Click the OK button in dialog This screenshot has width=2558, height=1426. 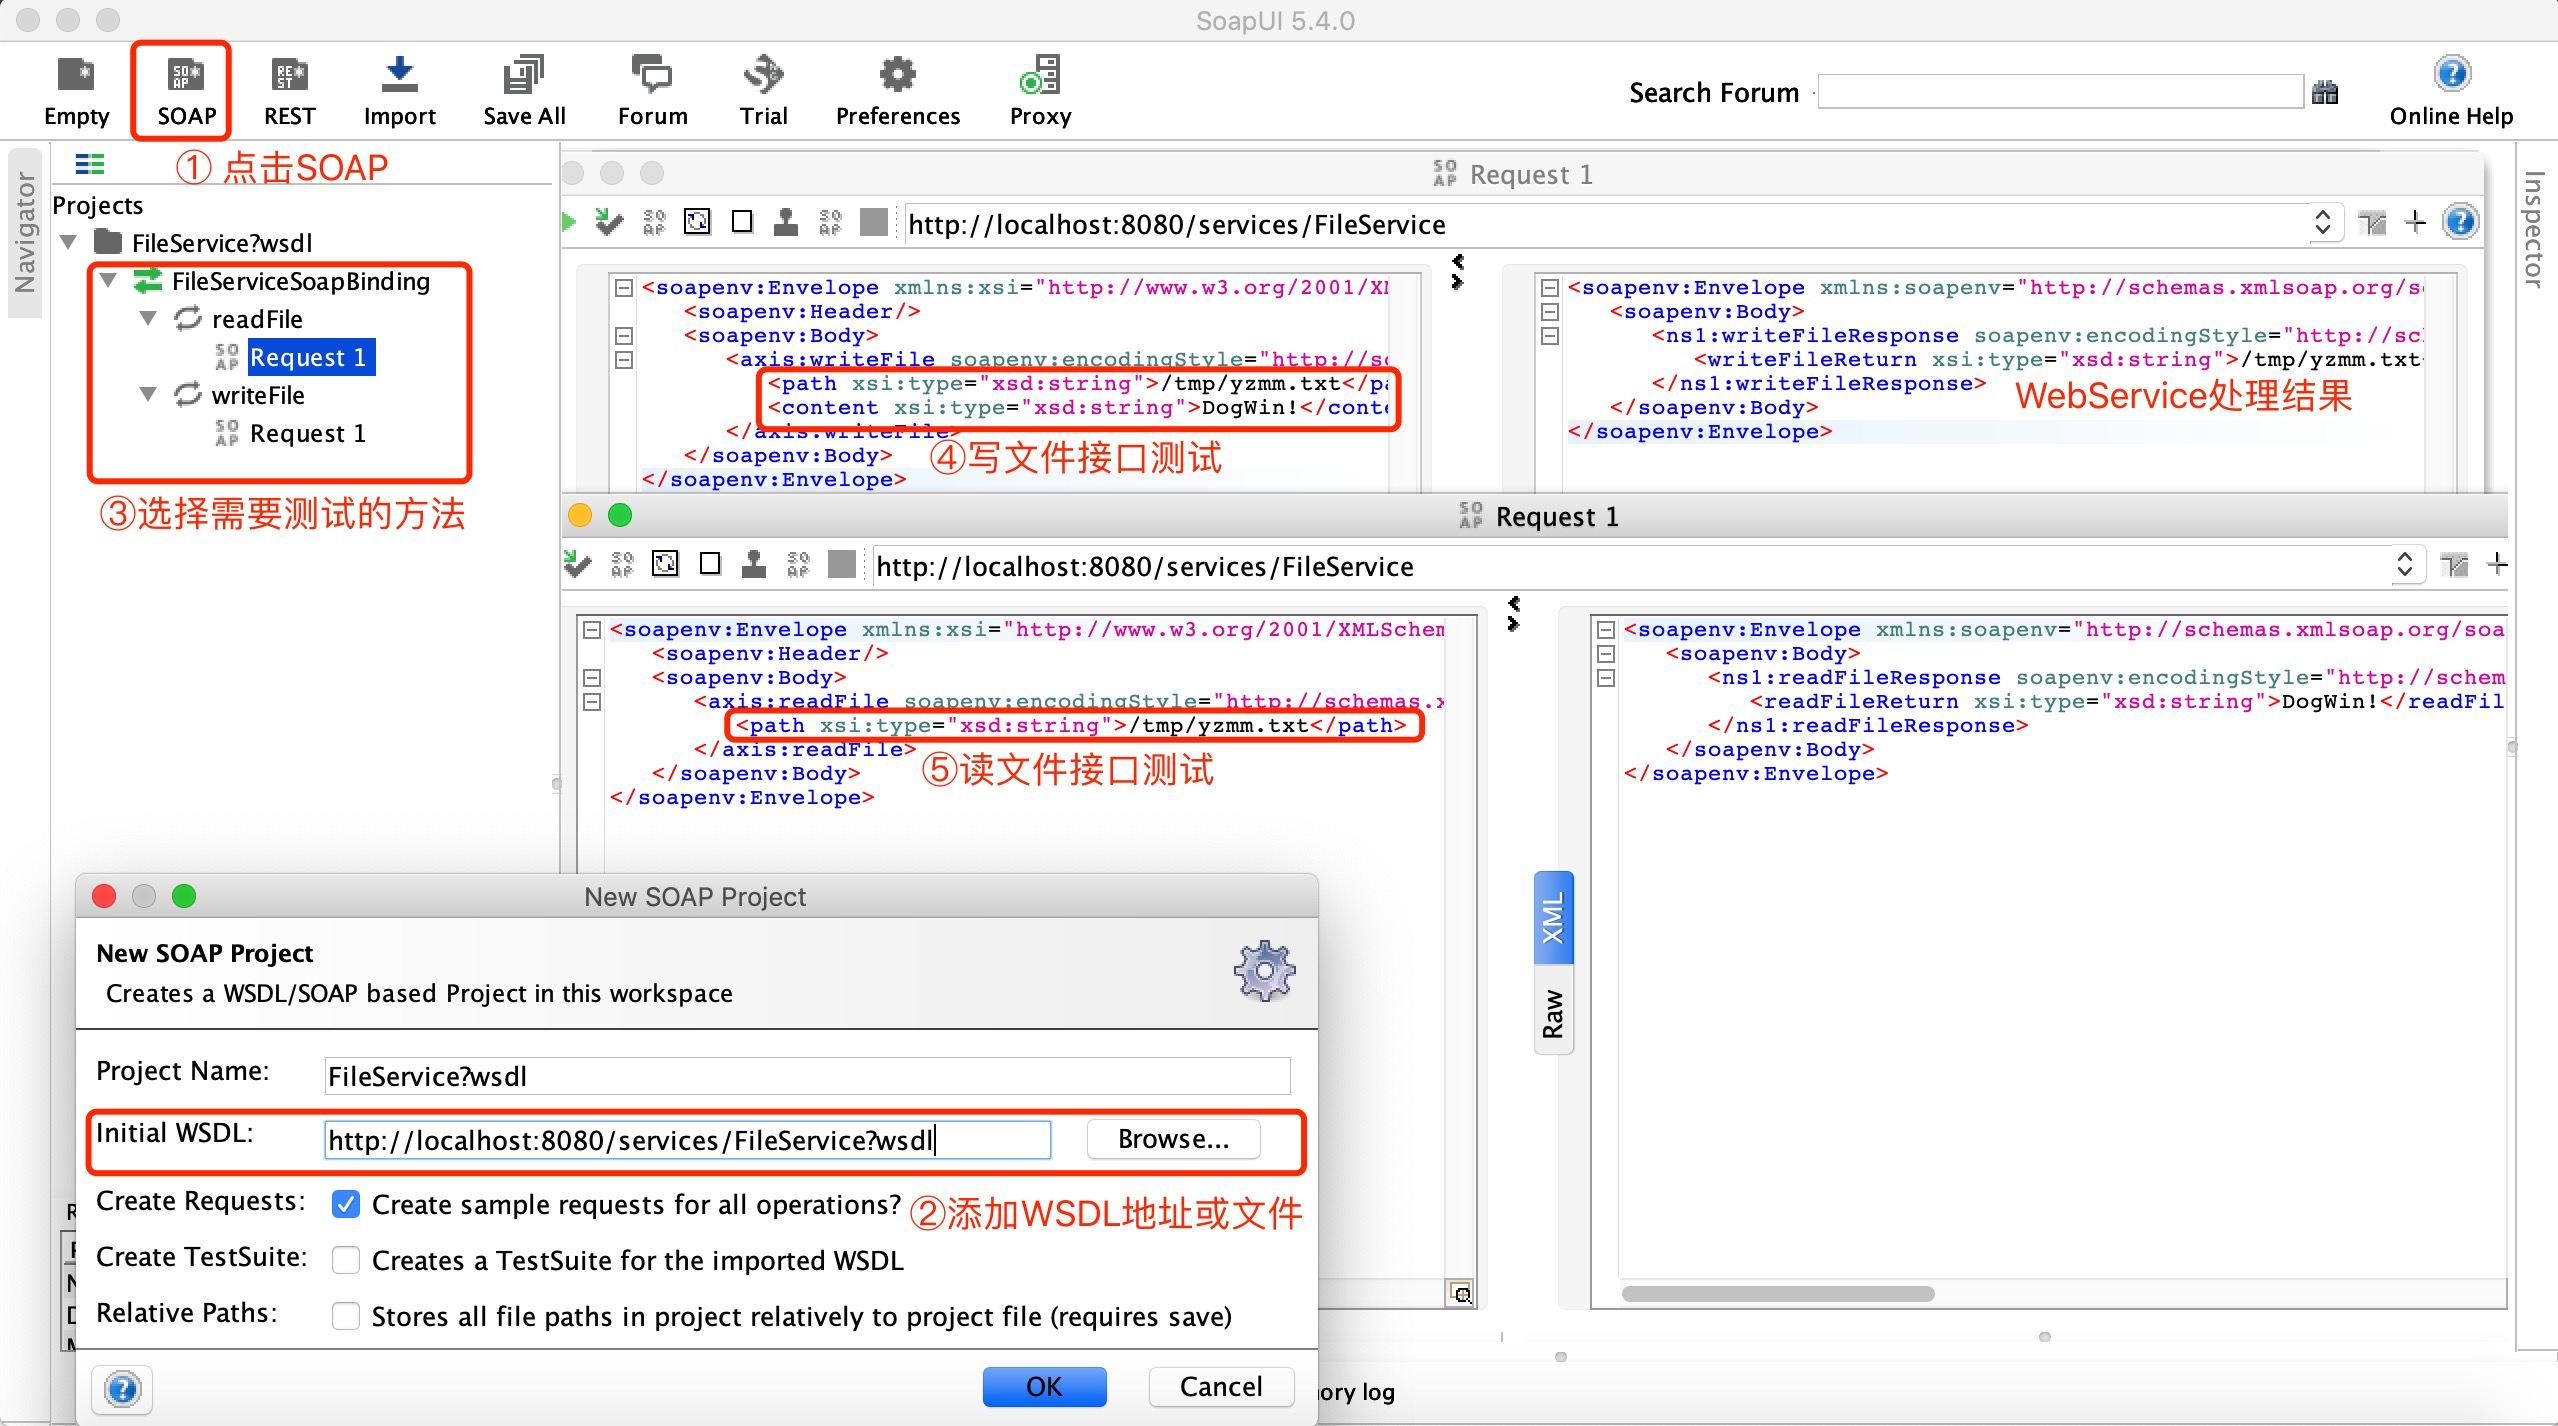[x=1044, y=1386]
